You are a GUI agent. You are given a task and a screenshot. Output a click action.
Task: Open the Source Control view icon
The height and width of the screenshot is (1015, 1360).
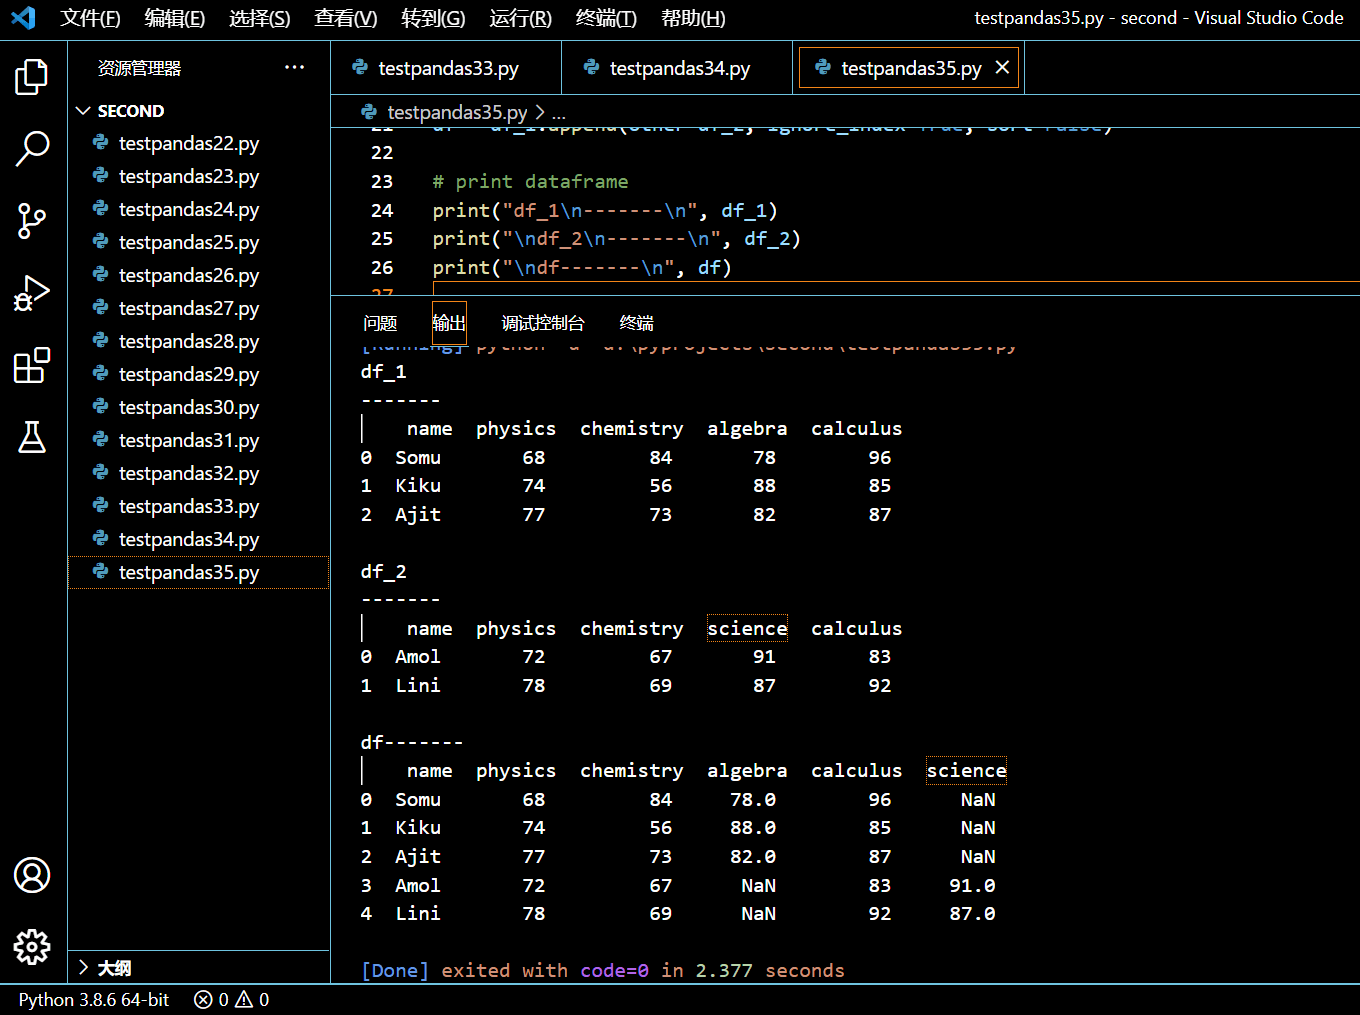click(x=32, y=220)
